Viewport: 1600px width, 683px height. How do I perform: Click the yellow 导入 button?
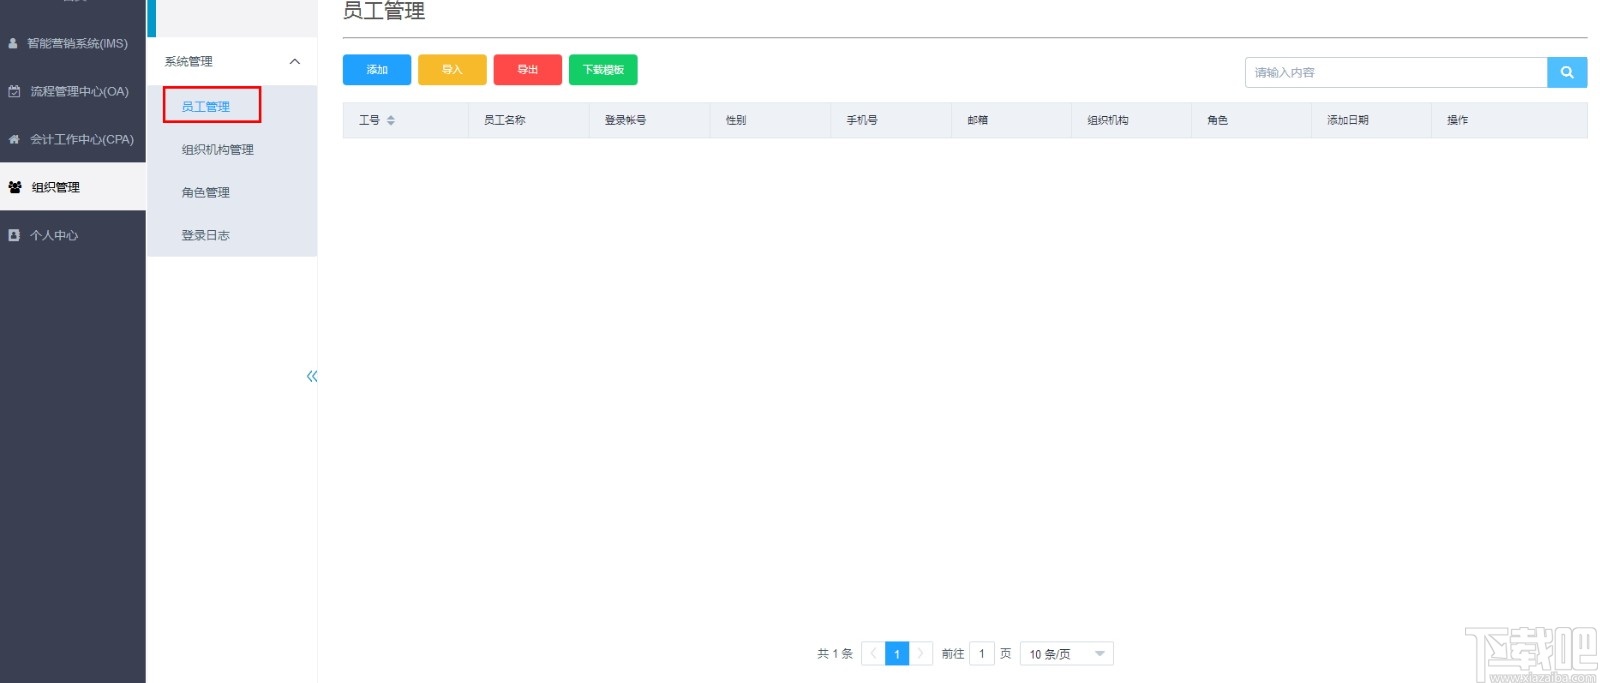pos(452,70)
